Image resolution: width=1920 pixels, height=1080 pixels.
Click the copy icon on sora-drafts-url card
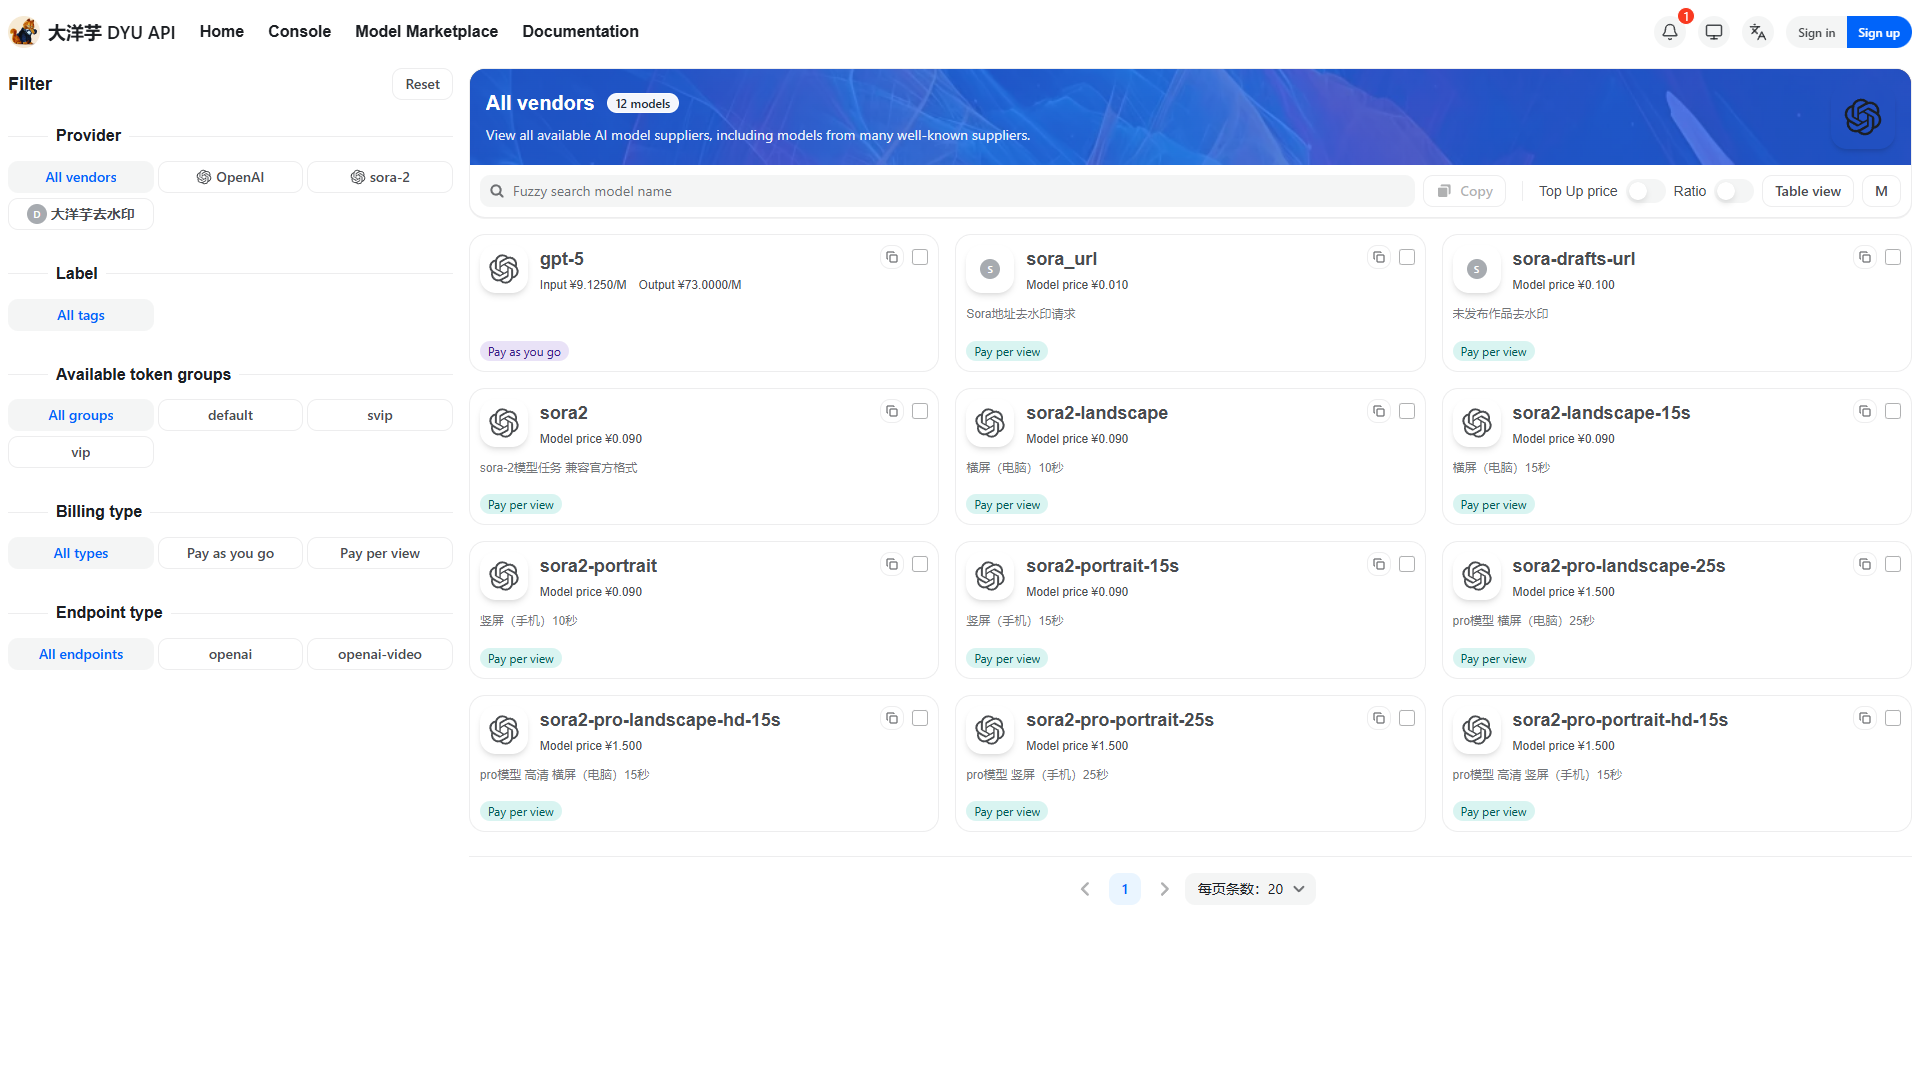point(1864,257)
